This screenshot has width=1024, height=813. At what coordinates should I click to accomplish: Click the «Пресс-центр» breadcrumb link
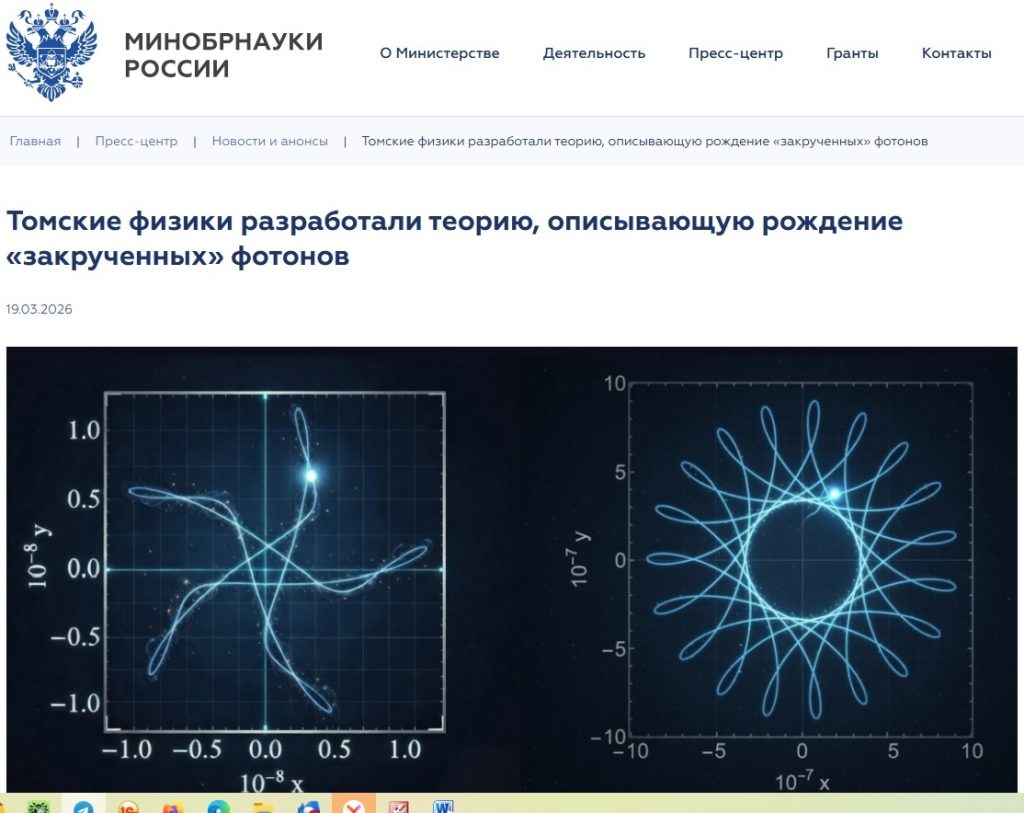coord(136,141)
